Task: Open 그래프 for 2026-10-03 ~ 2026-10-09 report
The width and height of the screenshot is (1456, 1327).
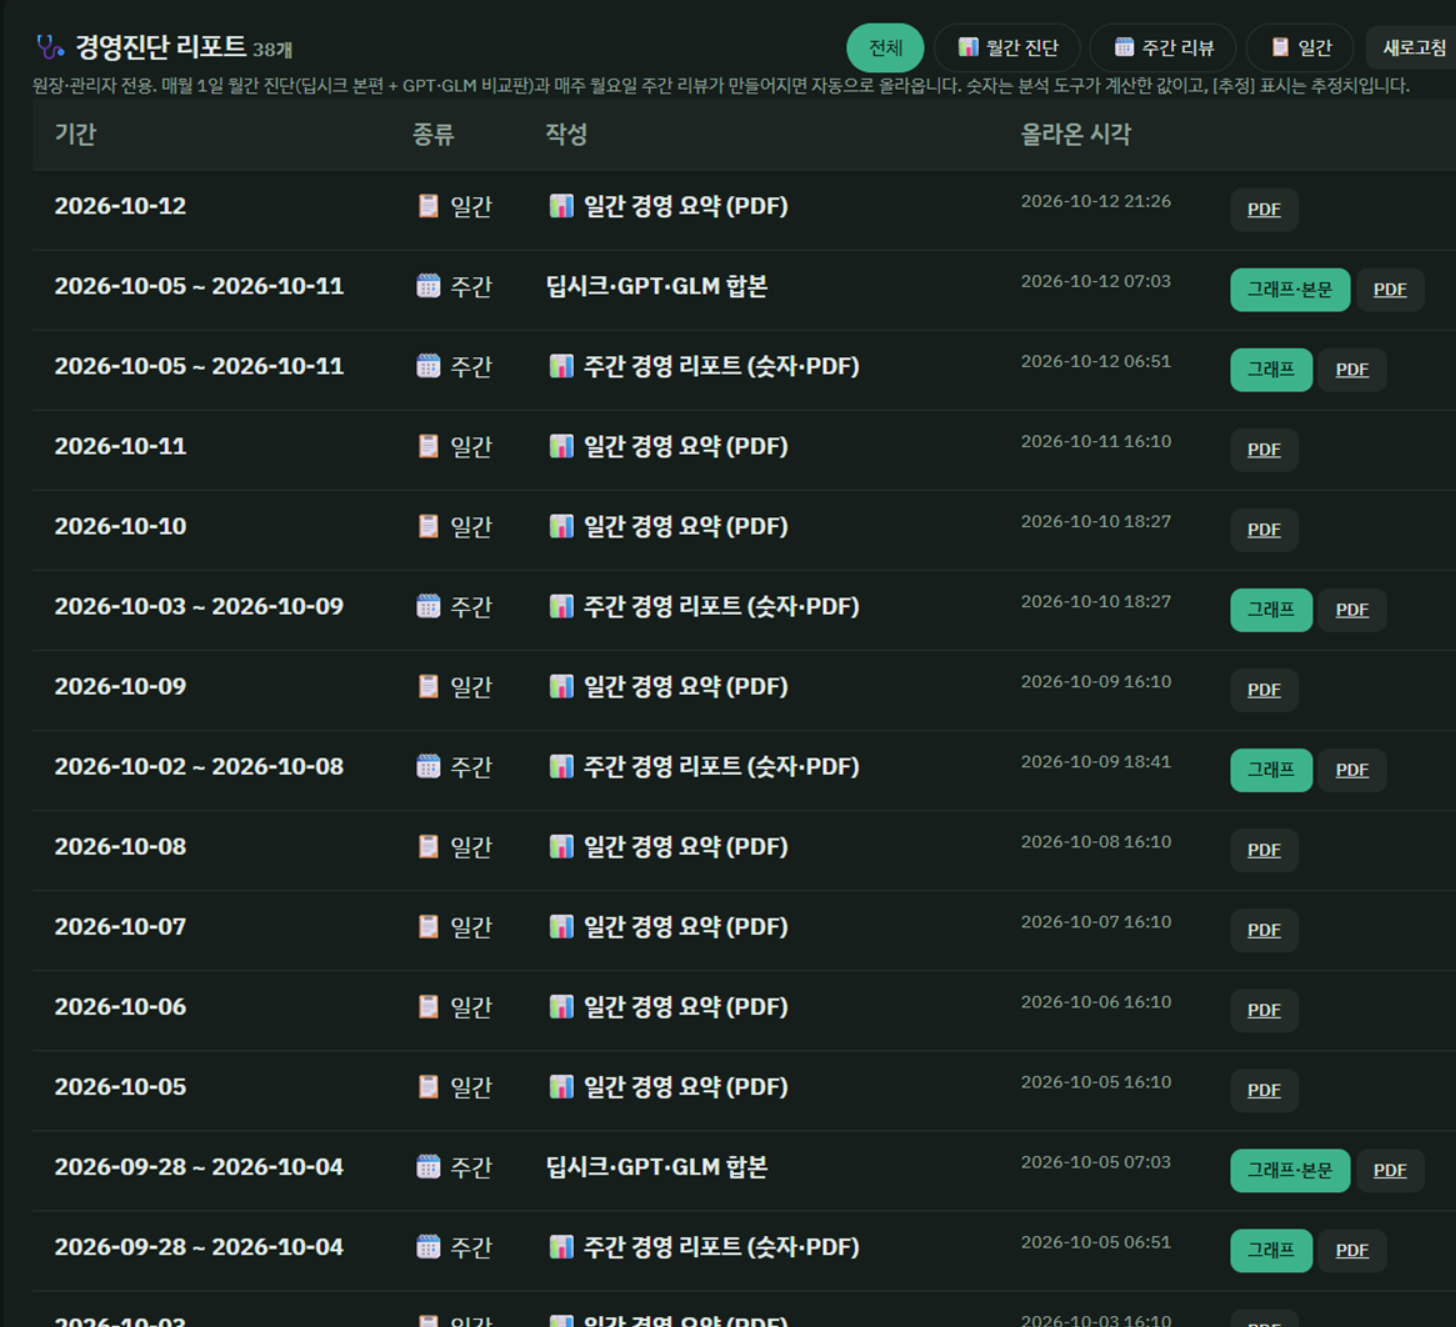Action: [1271, 609]
